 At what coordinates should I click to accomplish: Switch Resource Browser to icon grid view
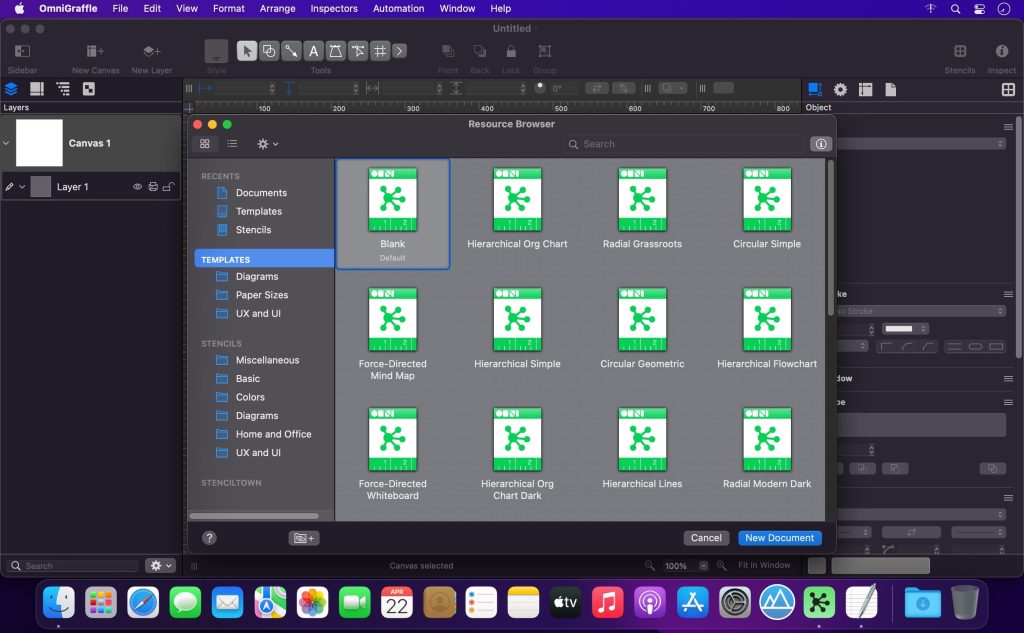pos(205,144)
